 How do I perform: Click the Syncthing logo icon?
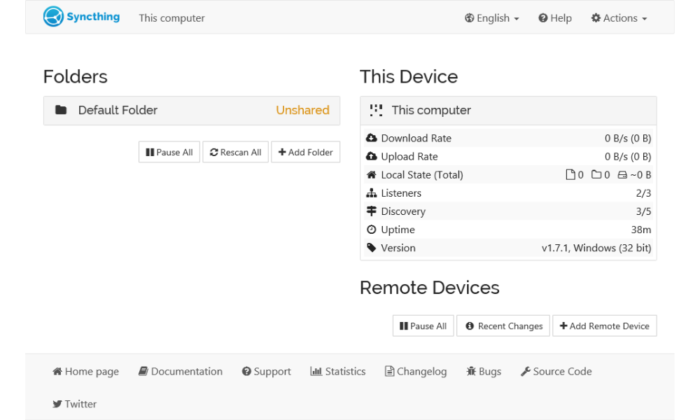coord(53,17)
